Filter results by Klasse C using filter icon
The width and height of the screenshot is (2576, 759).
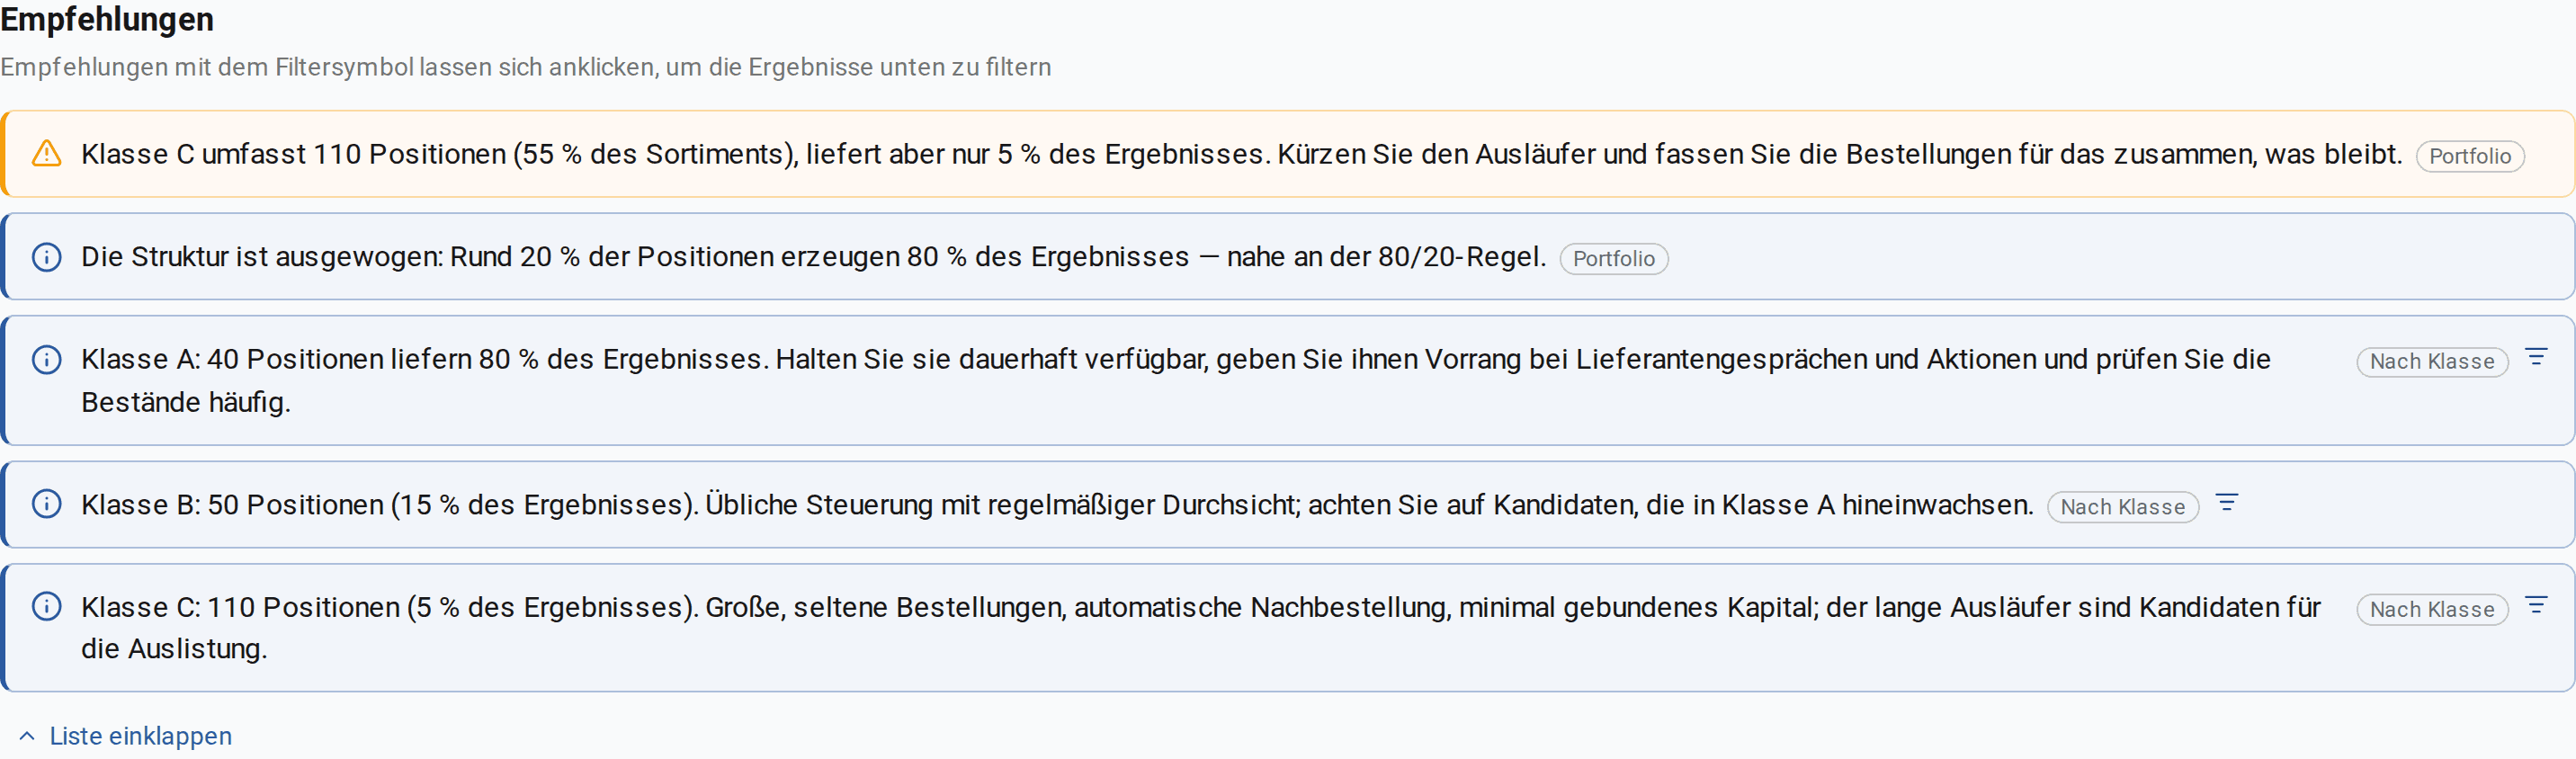click(2536, 605)
